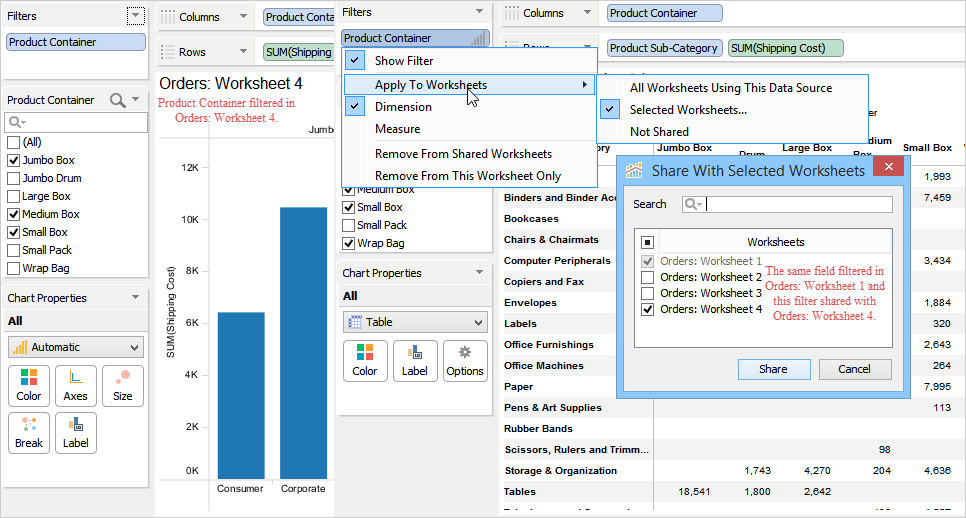Click the Consumer bar in the chart
The image size is (966, 518).
241,395
